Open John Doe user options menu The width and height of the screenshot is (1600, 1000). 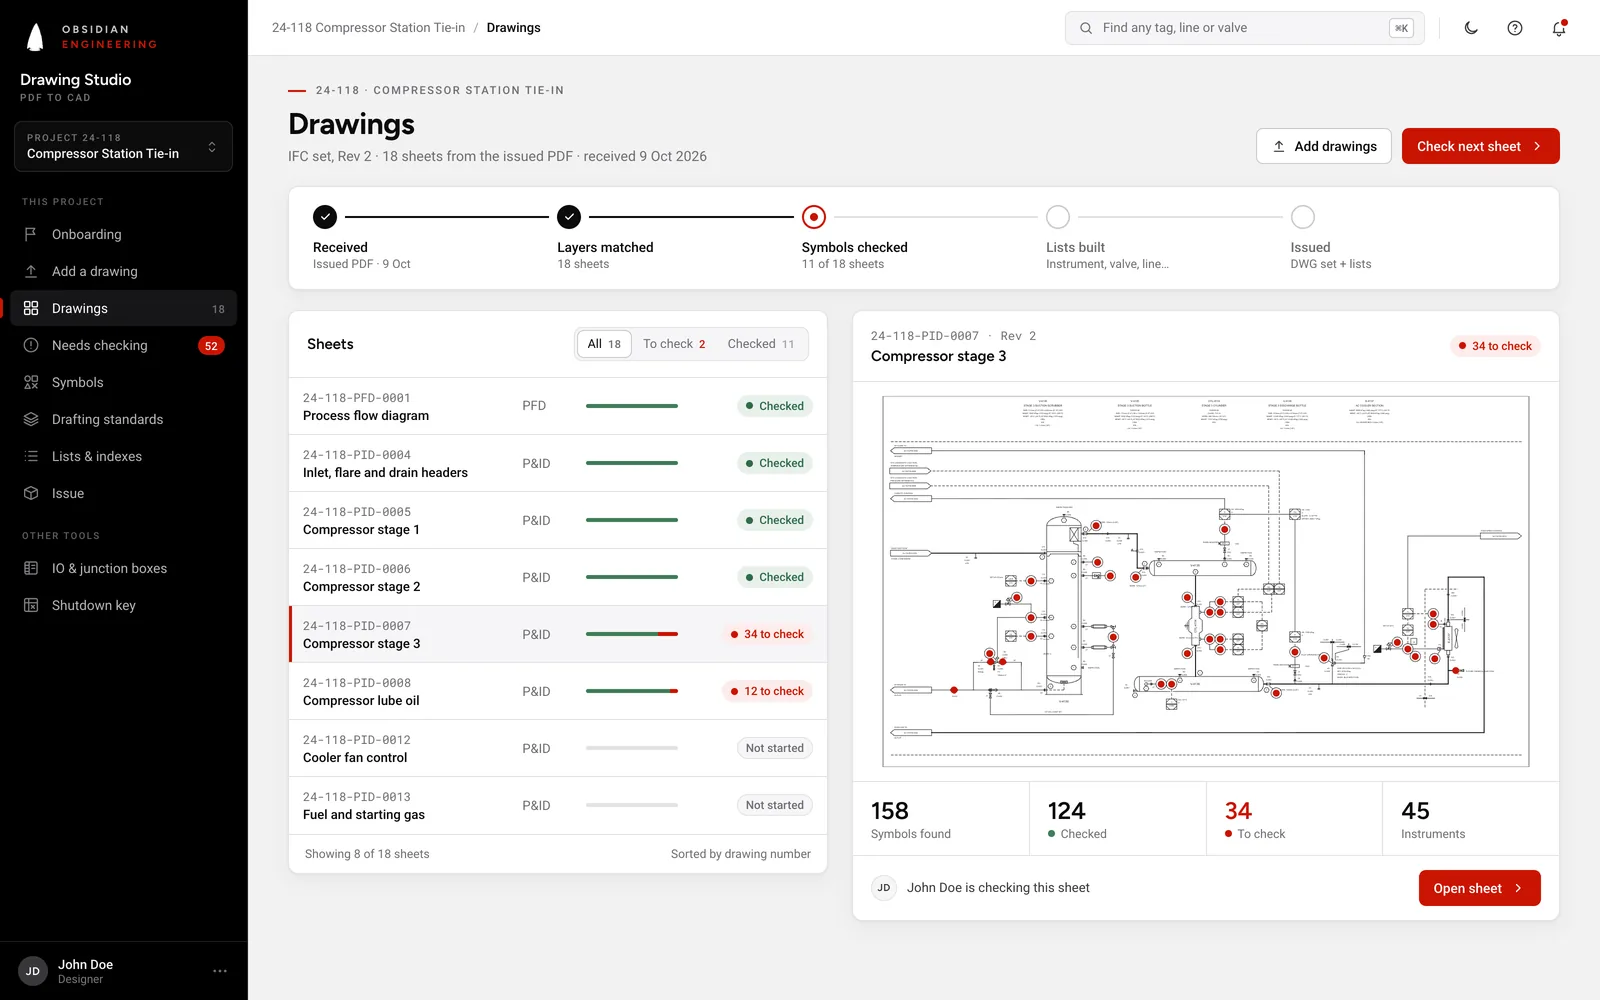[220, 971]
